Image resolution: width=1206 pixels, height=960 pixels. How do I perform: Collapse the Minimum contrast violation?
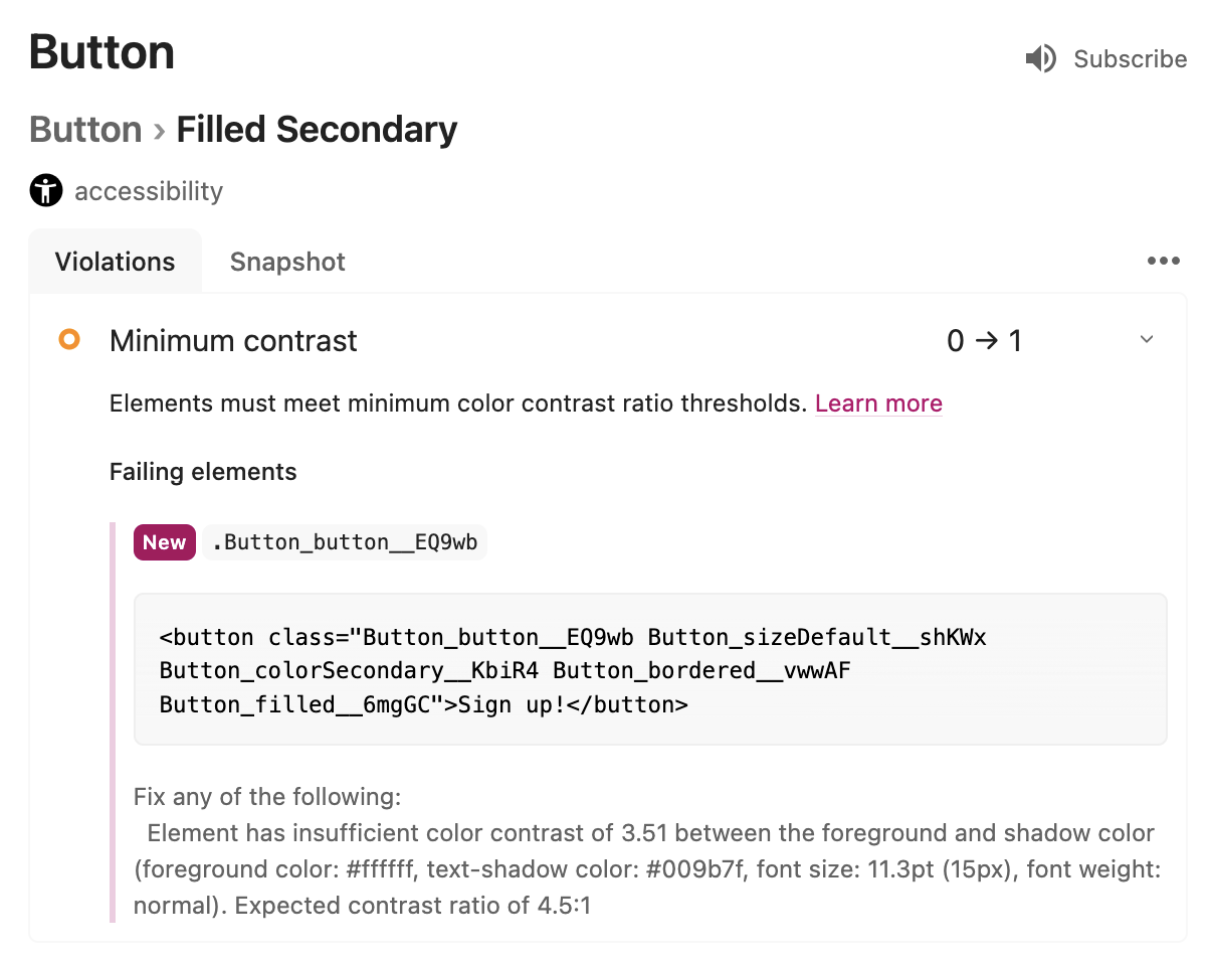(1144, 340)
